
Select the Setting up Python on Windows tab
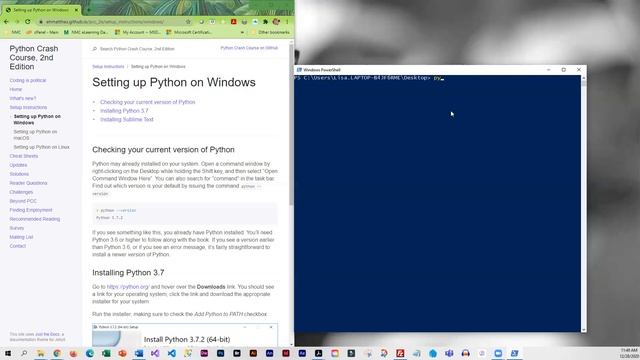tap(41, 10)
